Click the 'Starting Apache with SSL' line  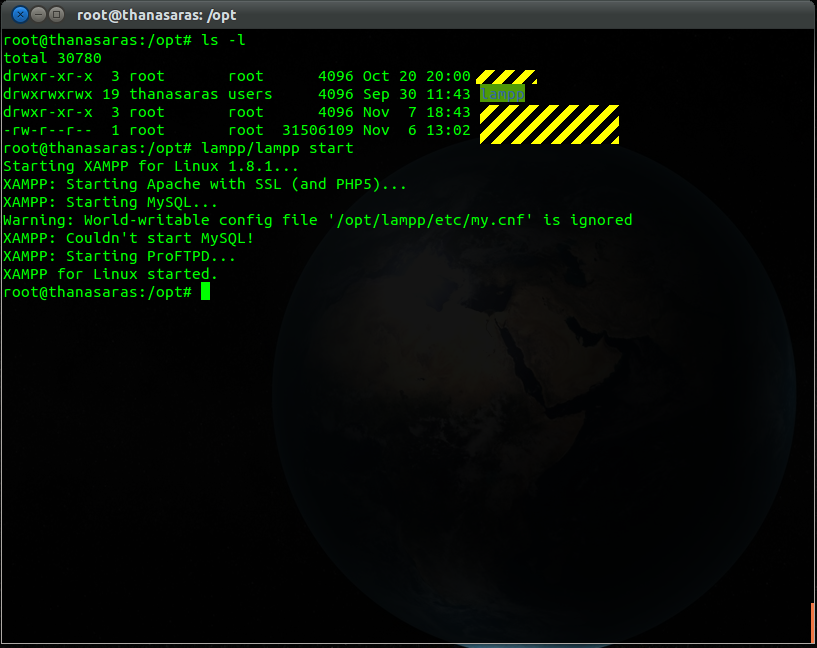click(205, 184)
